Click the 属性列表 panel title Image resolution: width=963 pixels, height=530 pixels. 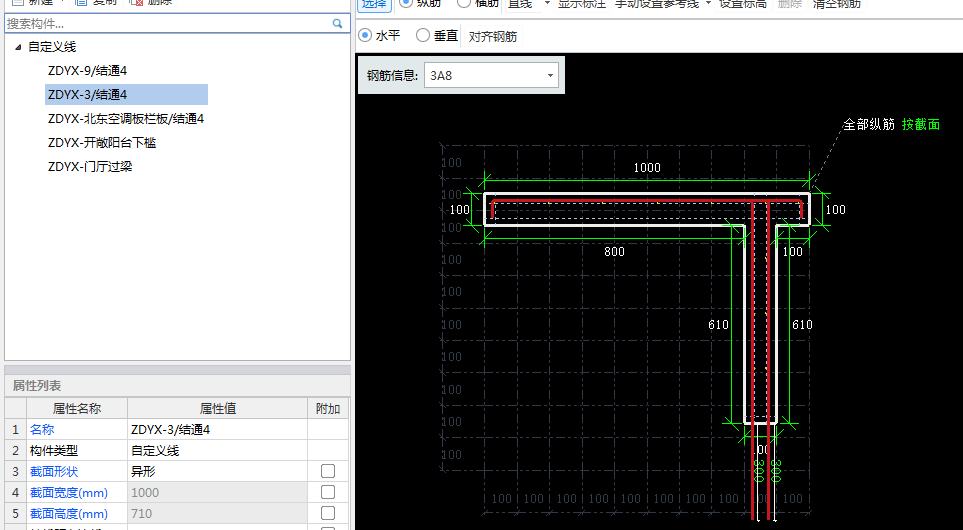tap(37, 386)
